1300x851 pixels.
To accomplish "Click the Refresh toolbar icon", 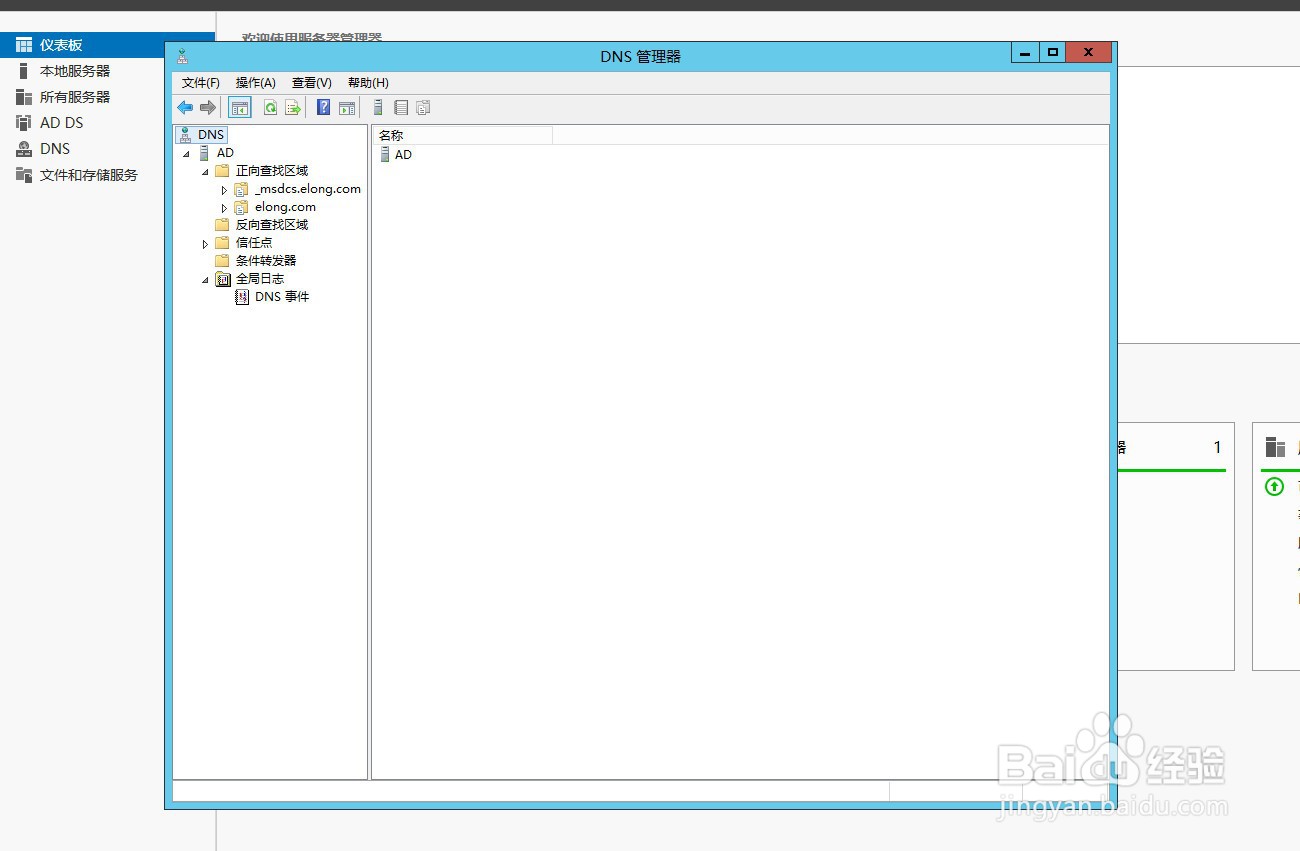I will 270,107.
